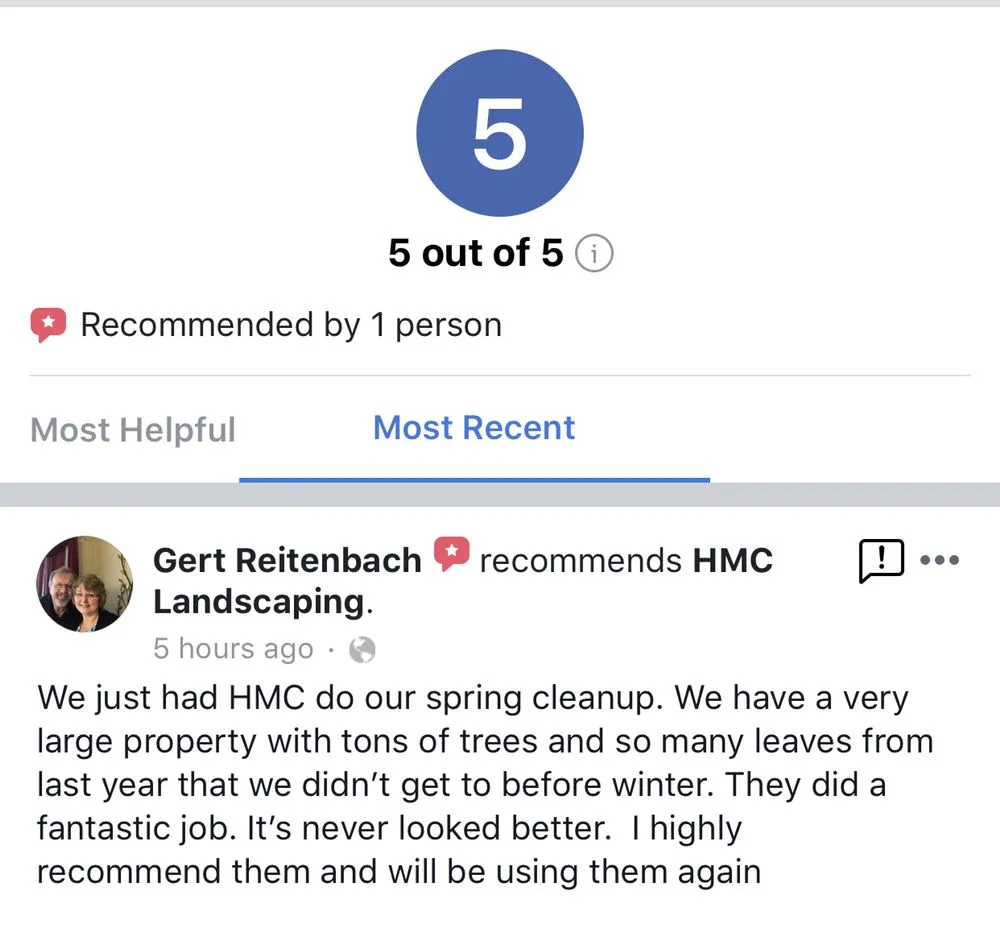
Task: Click the red recommendation badge near top
Action: click(x=47, y=323)
